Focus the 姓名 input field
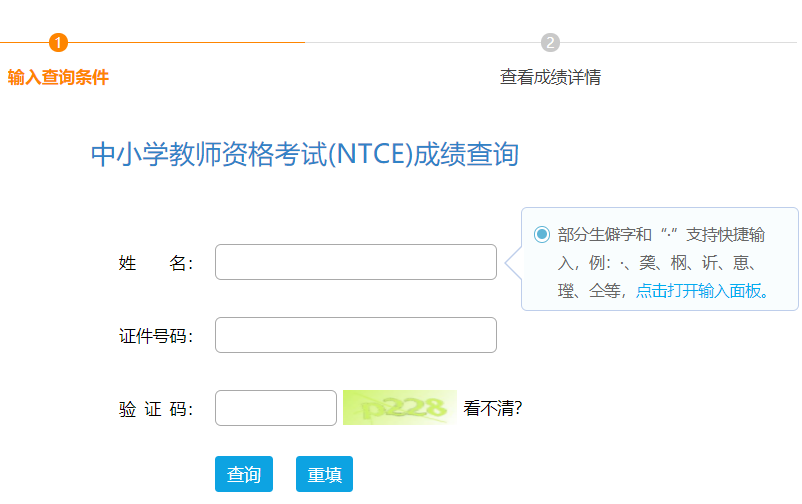 [355, 262]
